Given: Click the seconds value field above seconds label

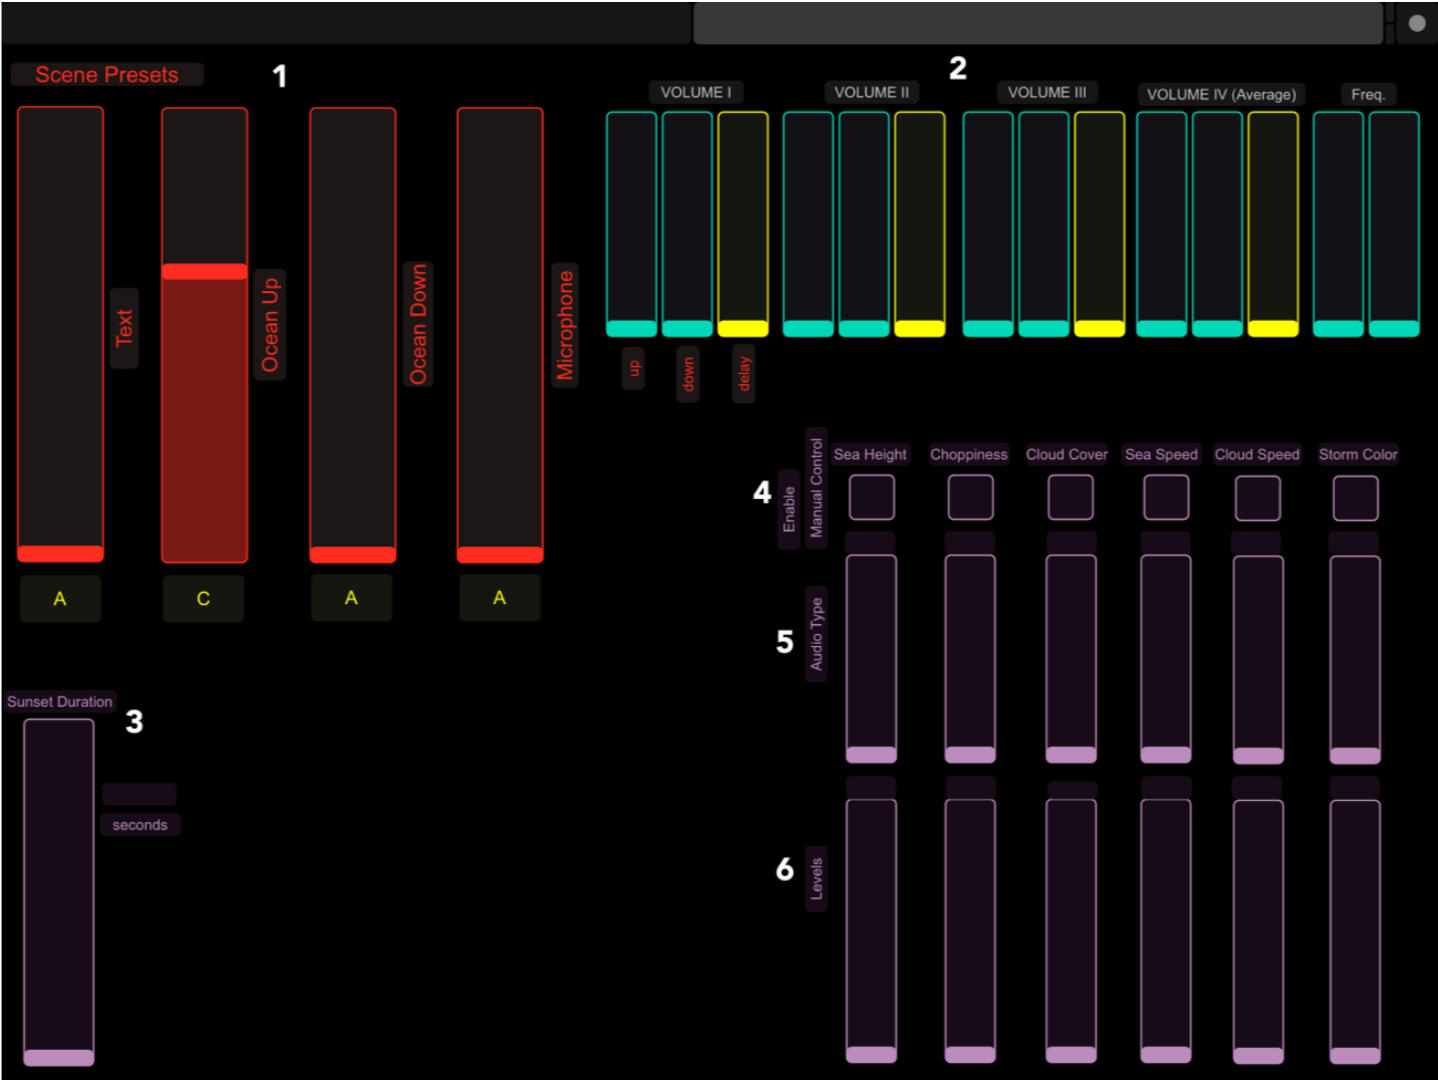Looking at the screenshot, I should coord(139,794).
